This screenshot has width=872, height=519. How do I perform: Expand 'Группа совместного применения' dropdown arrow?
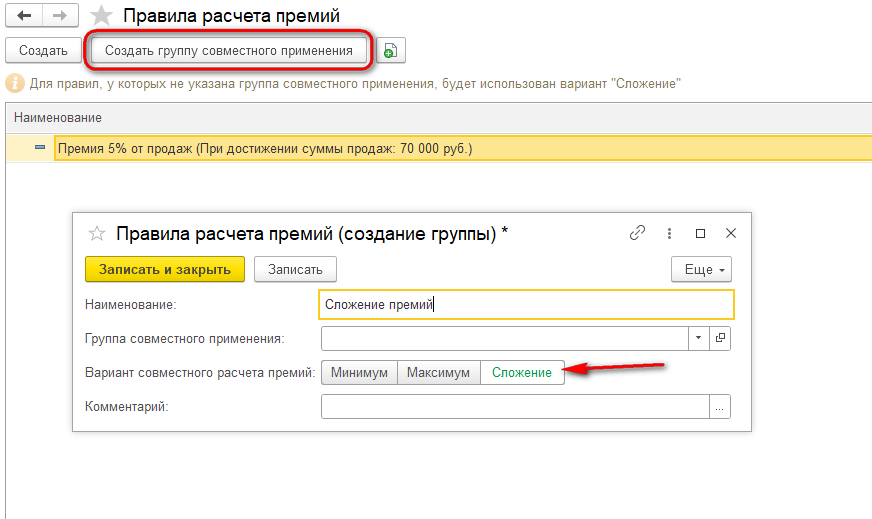(698, 338)
